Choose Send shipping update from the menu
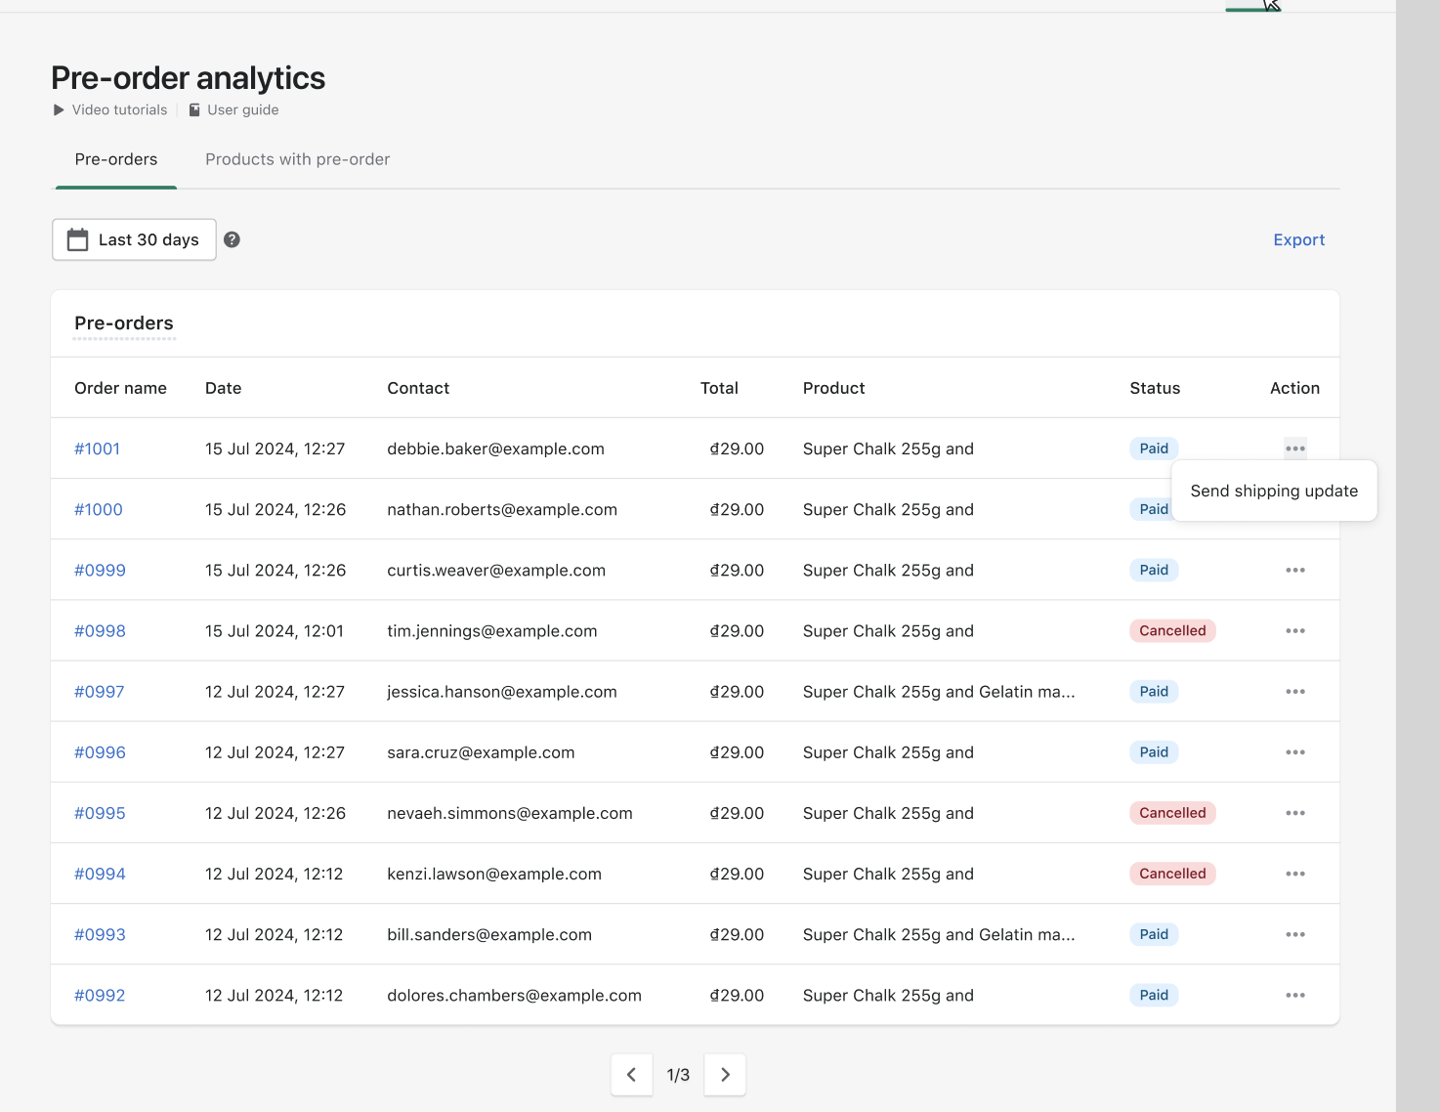1440x1112 pixels. coord(1274,491)
